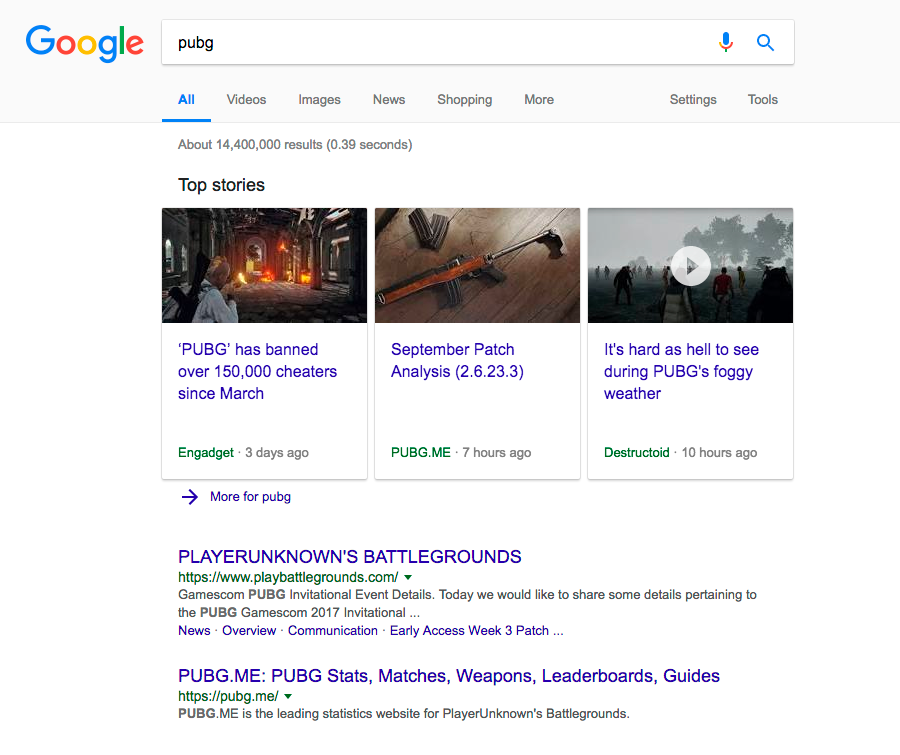Switch to the Videos tab

point(246,99)
